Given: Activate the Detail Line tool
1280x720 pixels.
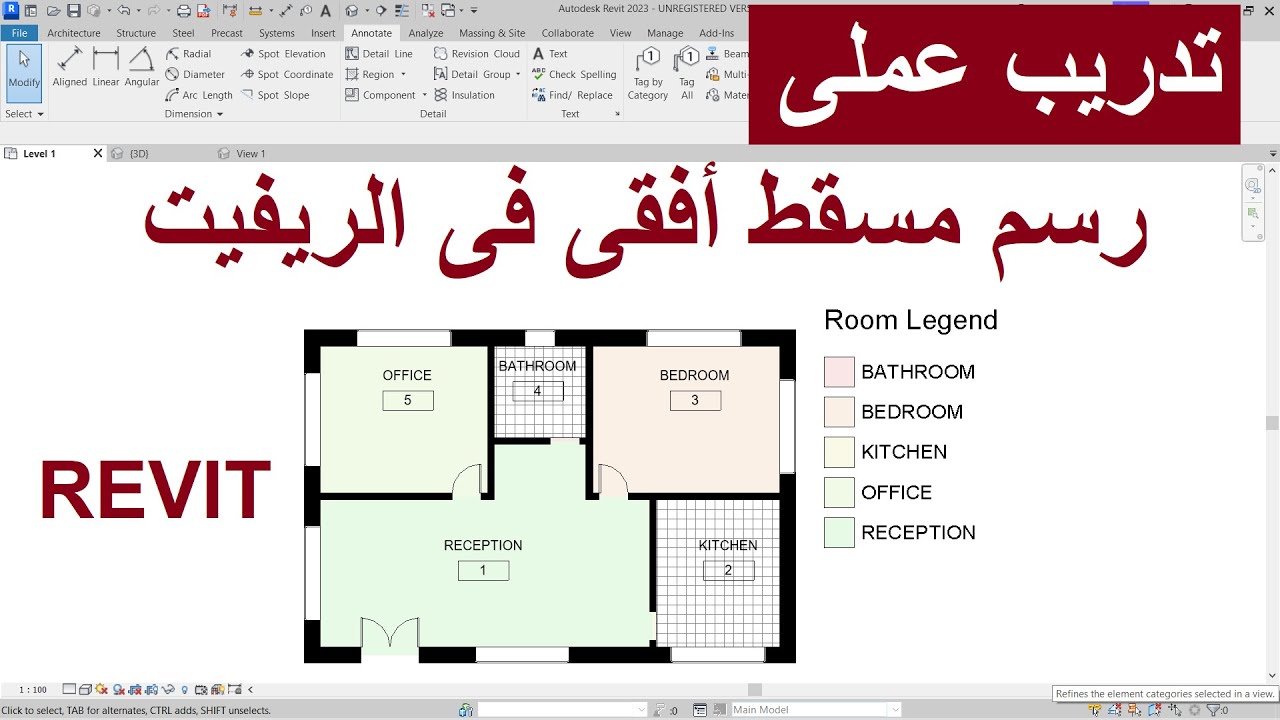Looking at the screenshot, I should tap(379, 54).
